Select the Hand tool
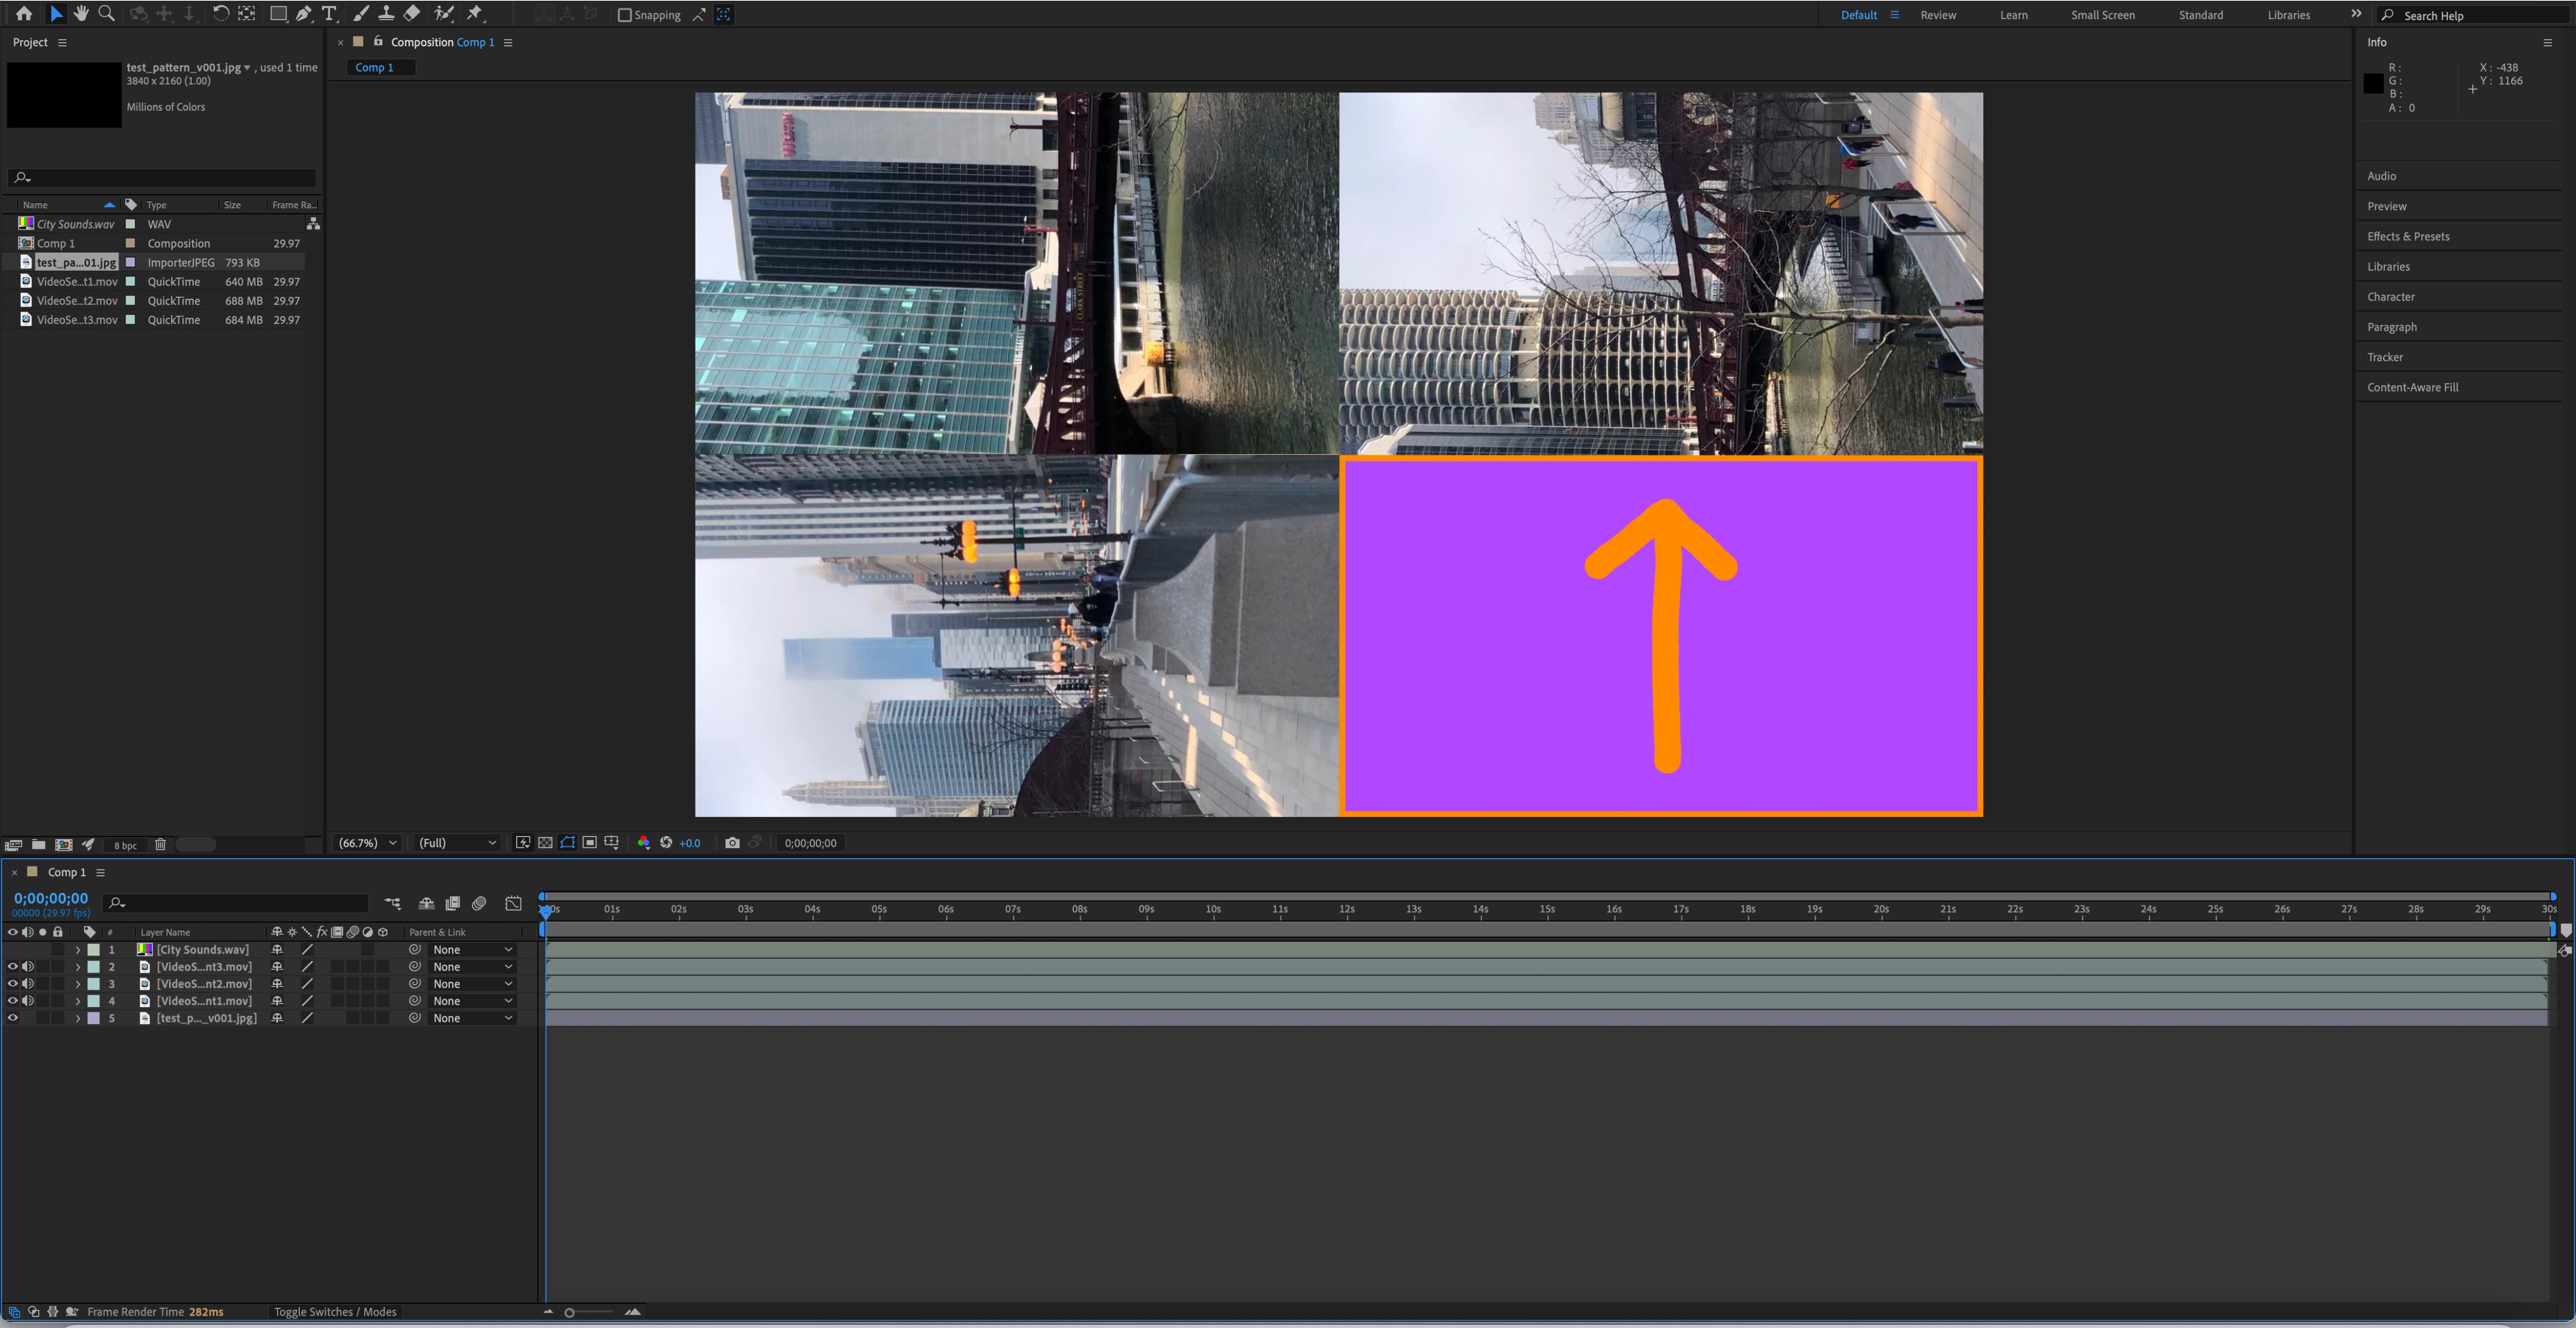 click(81, 14)
